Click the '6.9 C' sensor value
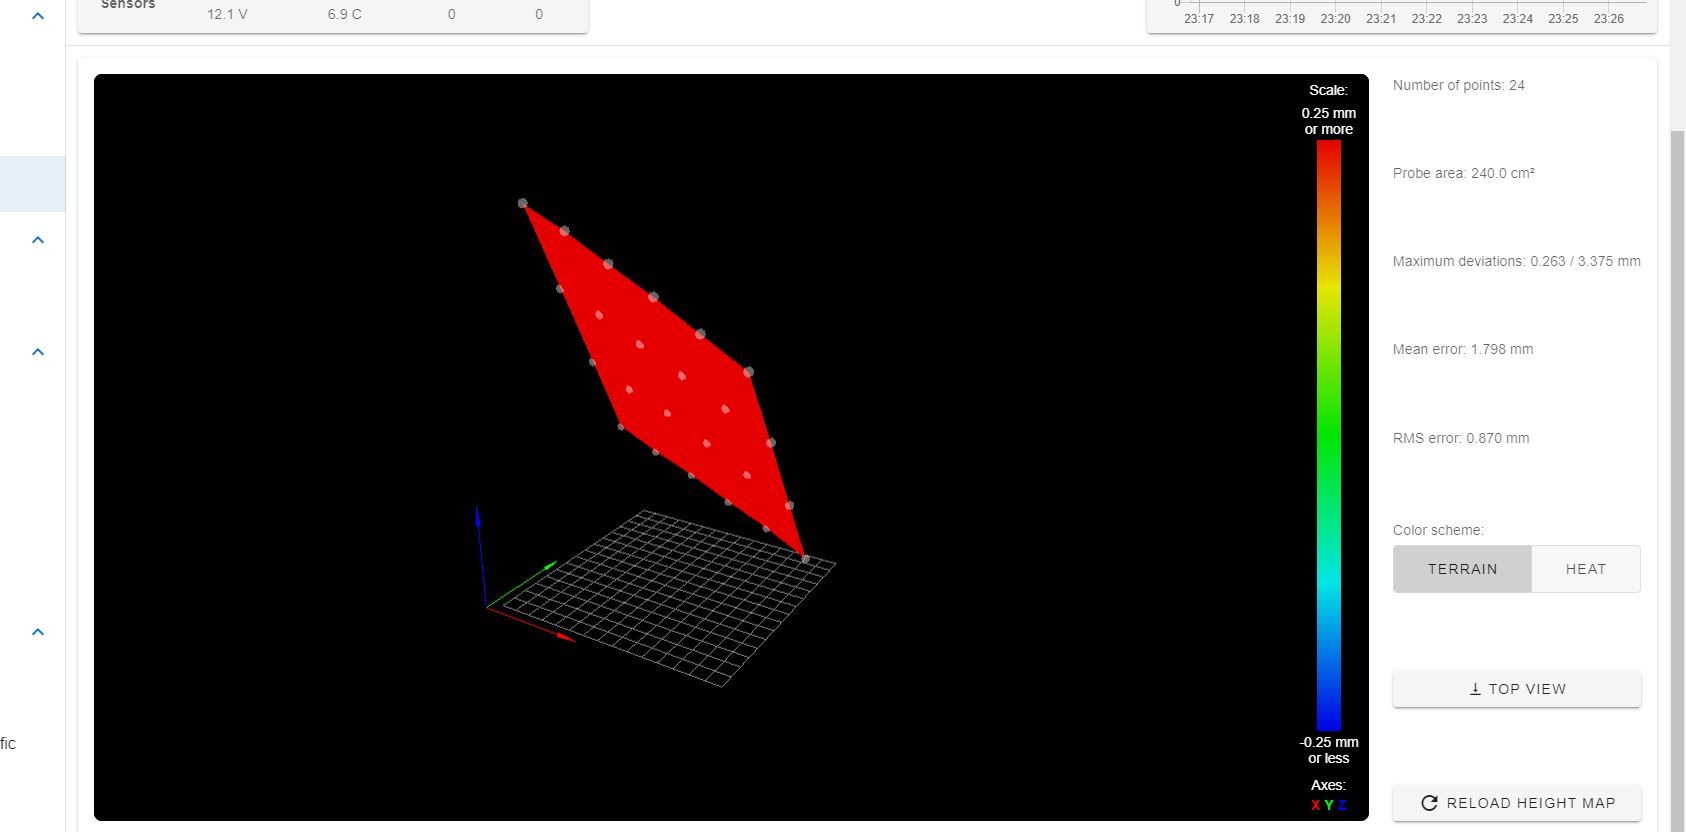The width and height of the screenshot is (1686, 832). point(344,14)
